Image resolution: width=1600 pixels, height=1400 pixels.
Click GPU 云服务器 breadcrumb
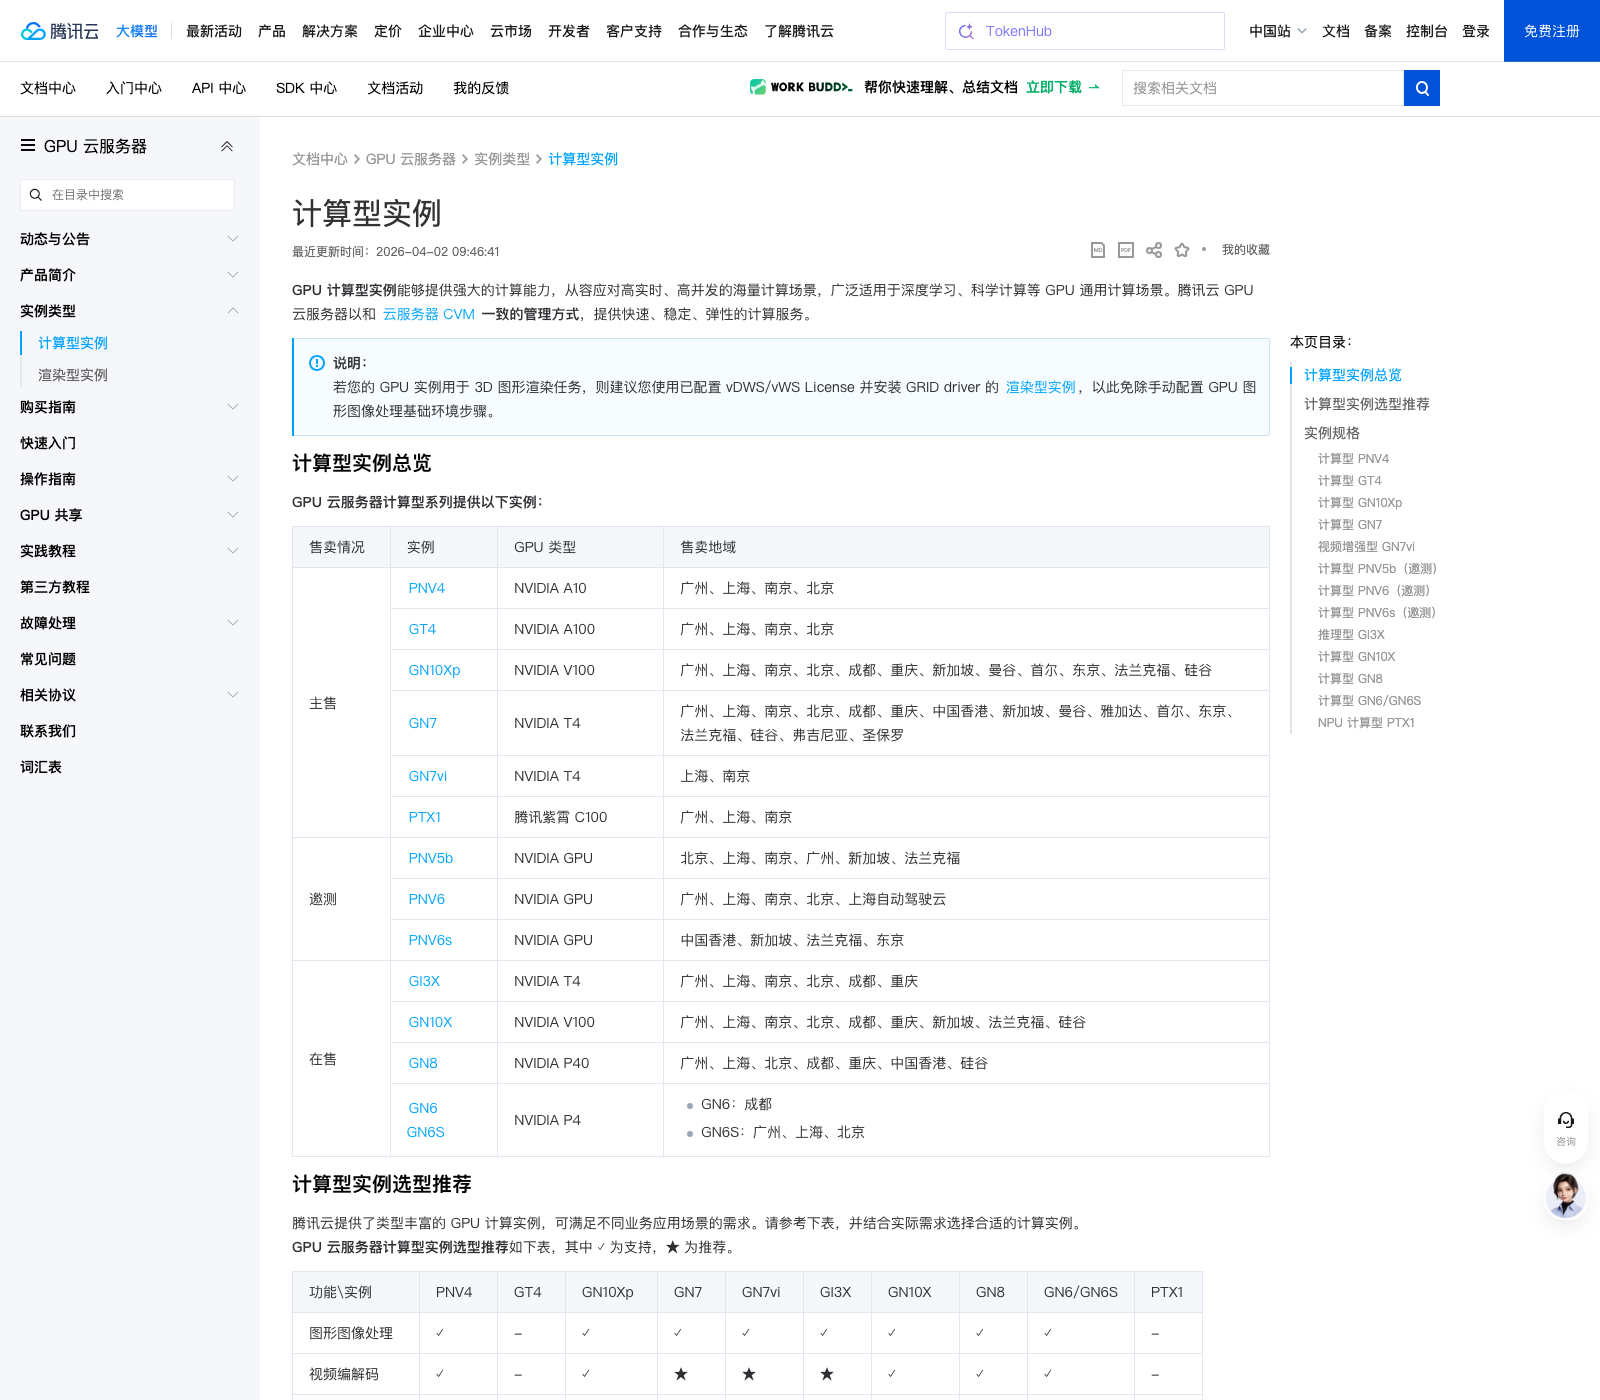tap(411, 159)
